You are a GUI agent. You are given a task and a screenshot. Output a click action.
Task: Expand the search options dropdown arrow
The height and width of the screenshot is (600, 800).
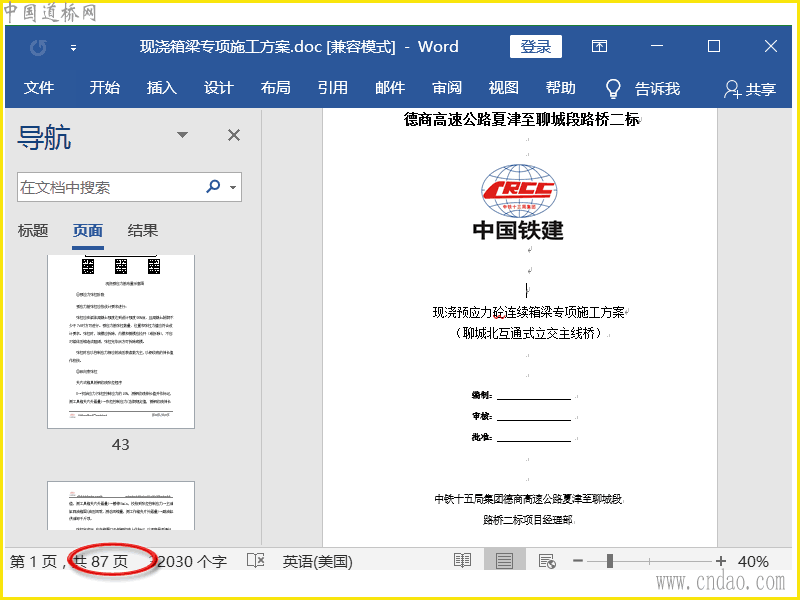click(x=233, y=187)
